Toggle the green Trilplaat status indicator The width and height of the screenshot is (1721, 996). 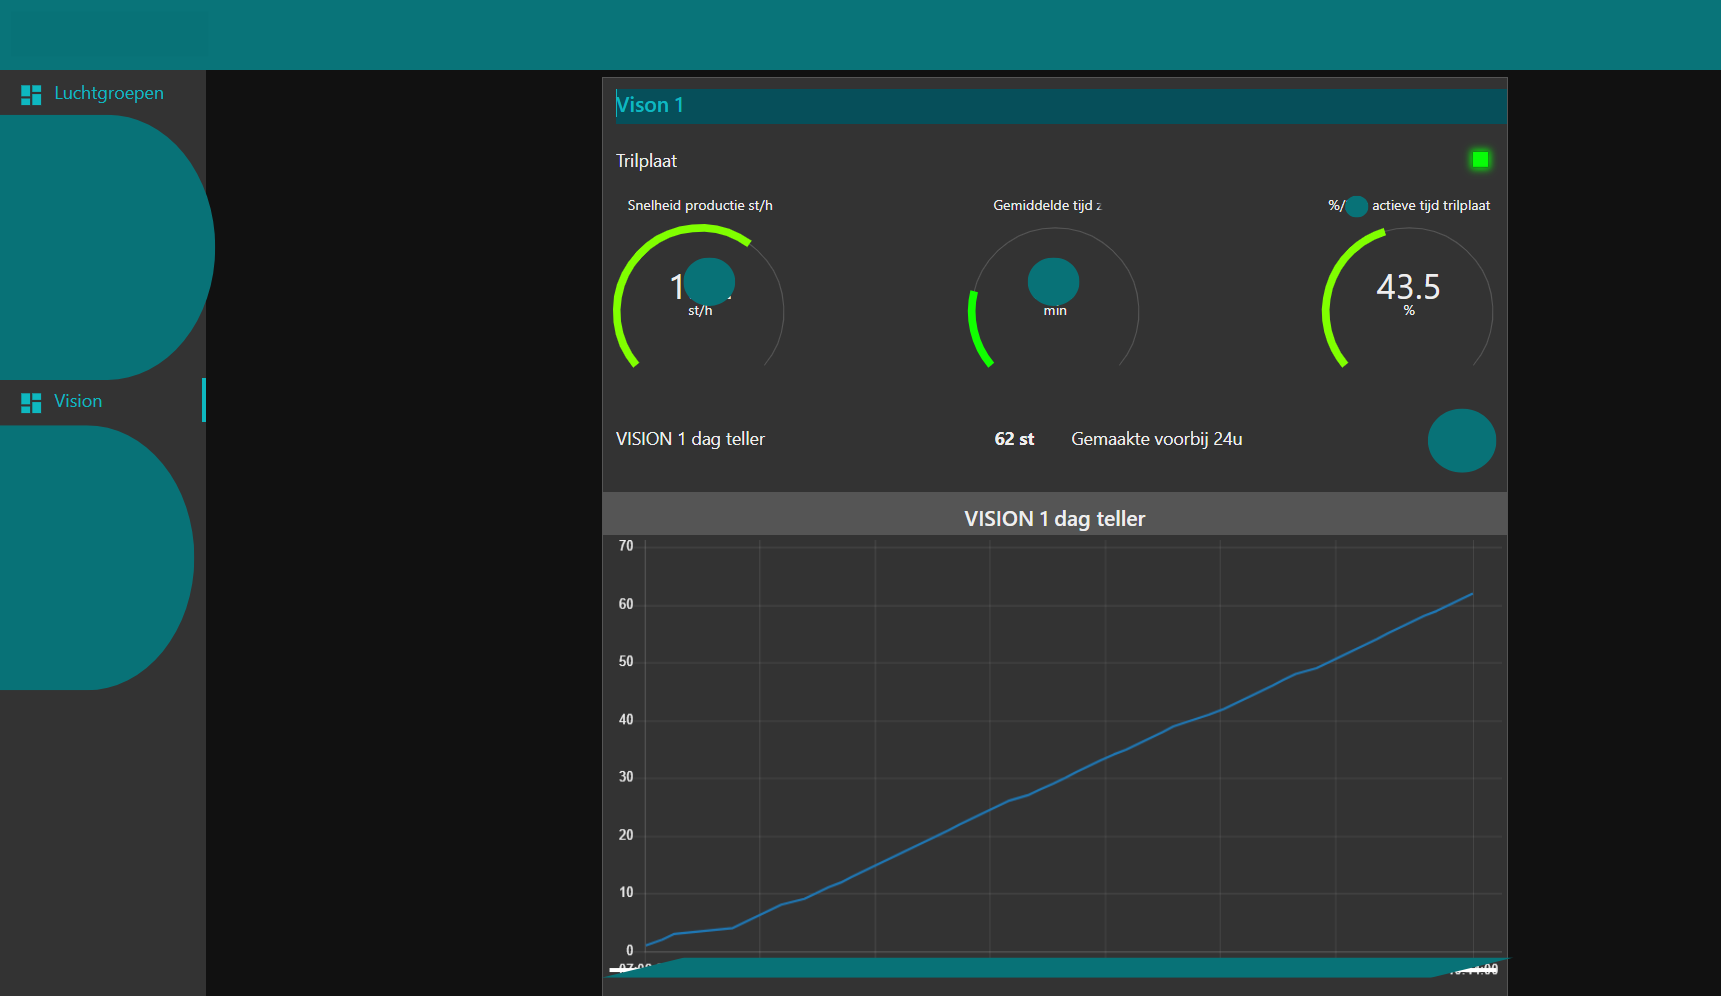pyautogui.click(x=1480, y=158)
